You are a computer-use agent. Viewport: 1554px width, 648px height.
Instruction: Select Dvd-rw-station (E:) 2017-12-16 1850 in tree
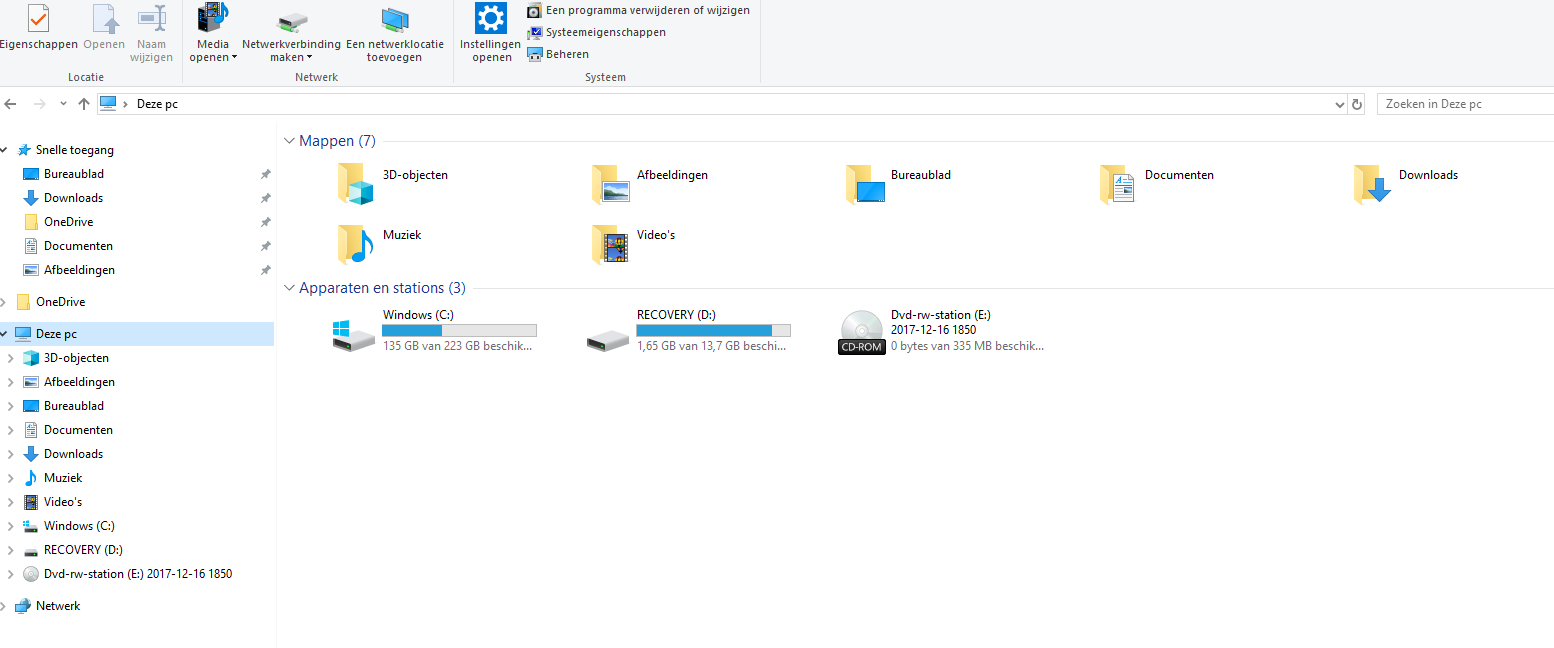click(138, 574)
